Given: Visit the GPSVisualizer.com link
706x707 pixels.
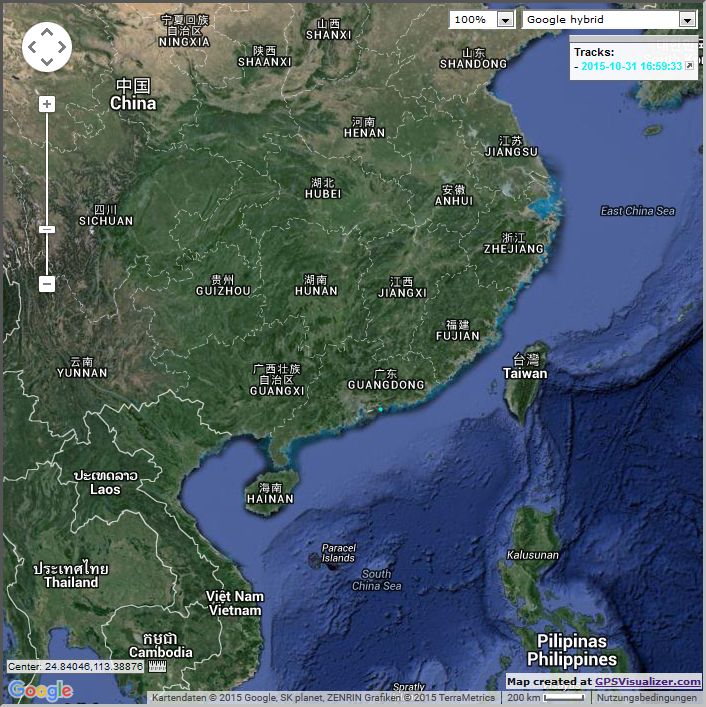Looking at the screenshot, I should coord(648,682).
